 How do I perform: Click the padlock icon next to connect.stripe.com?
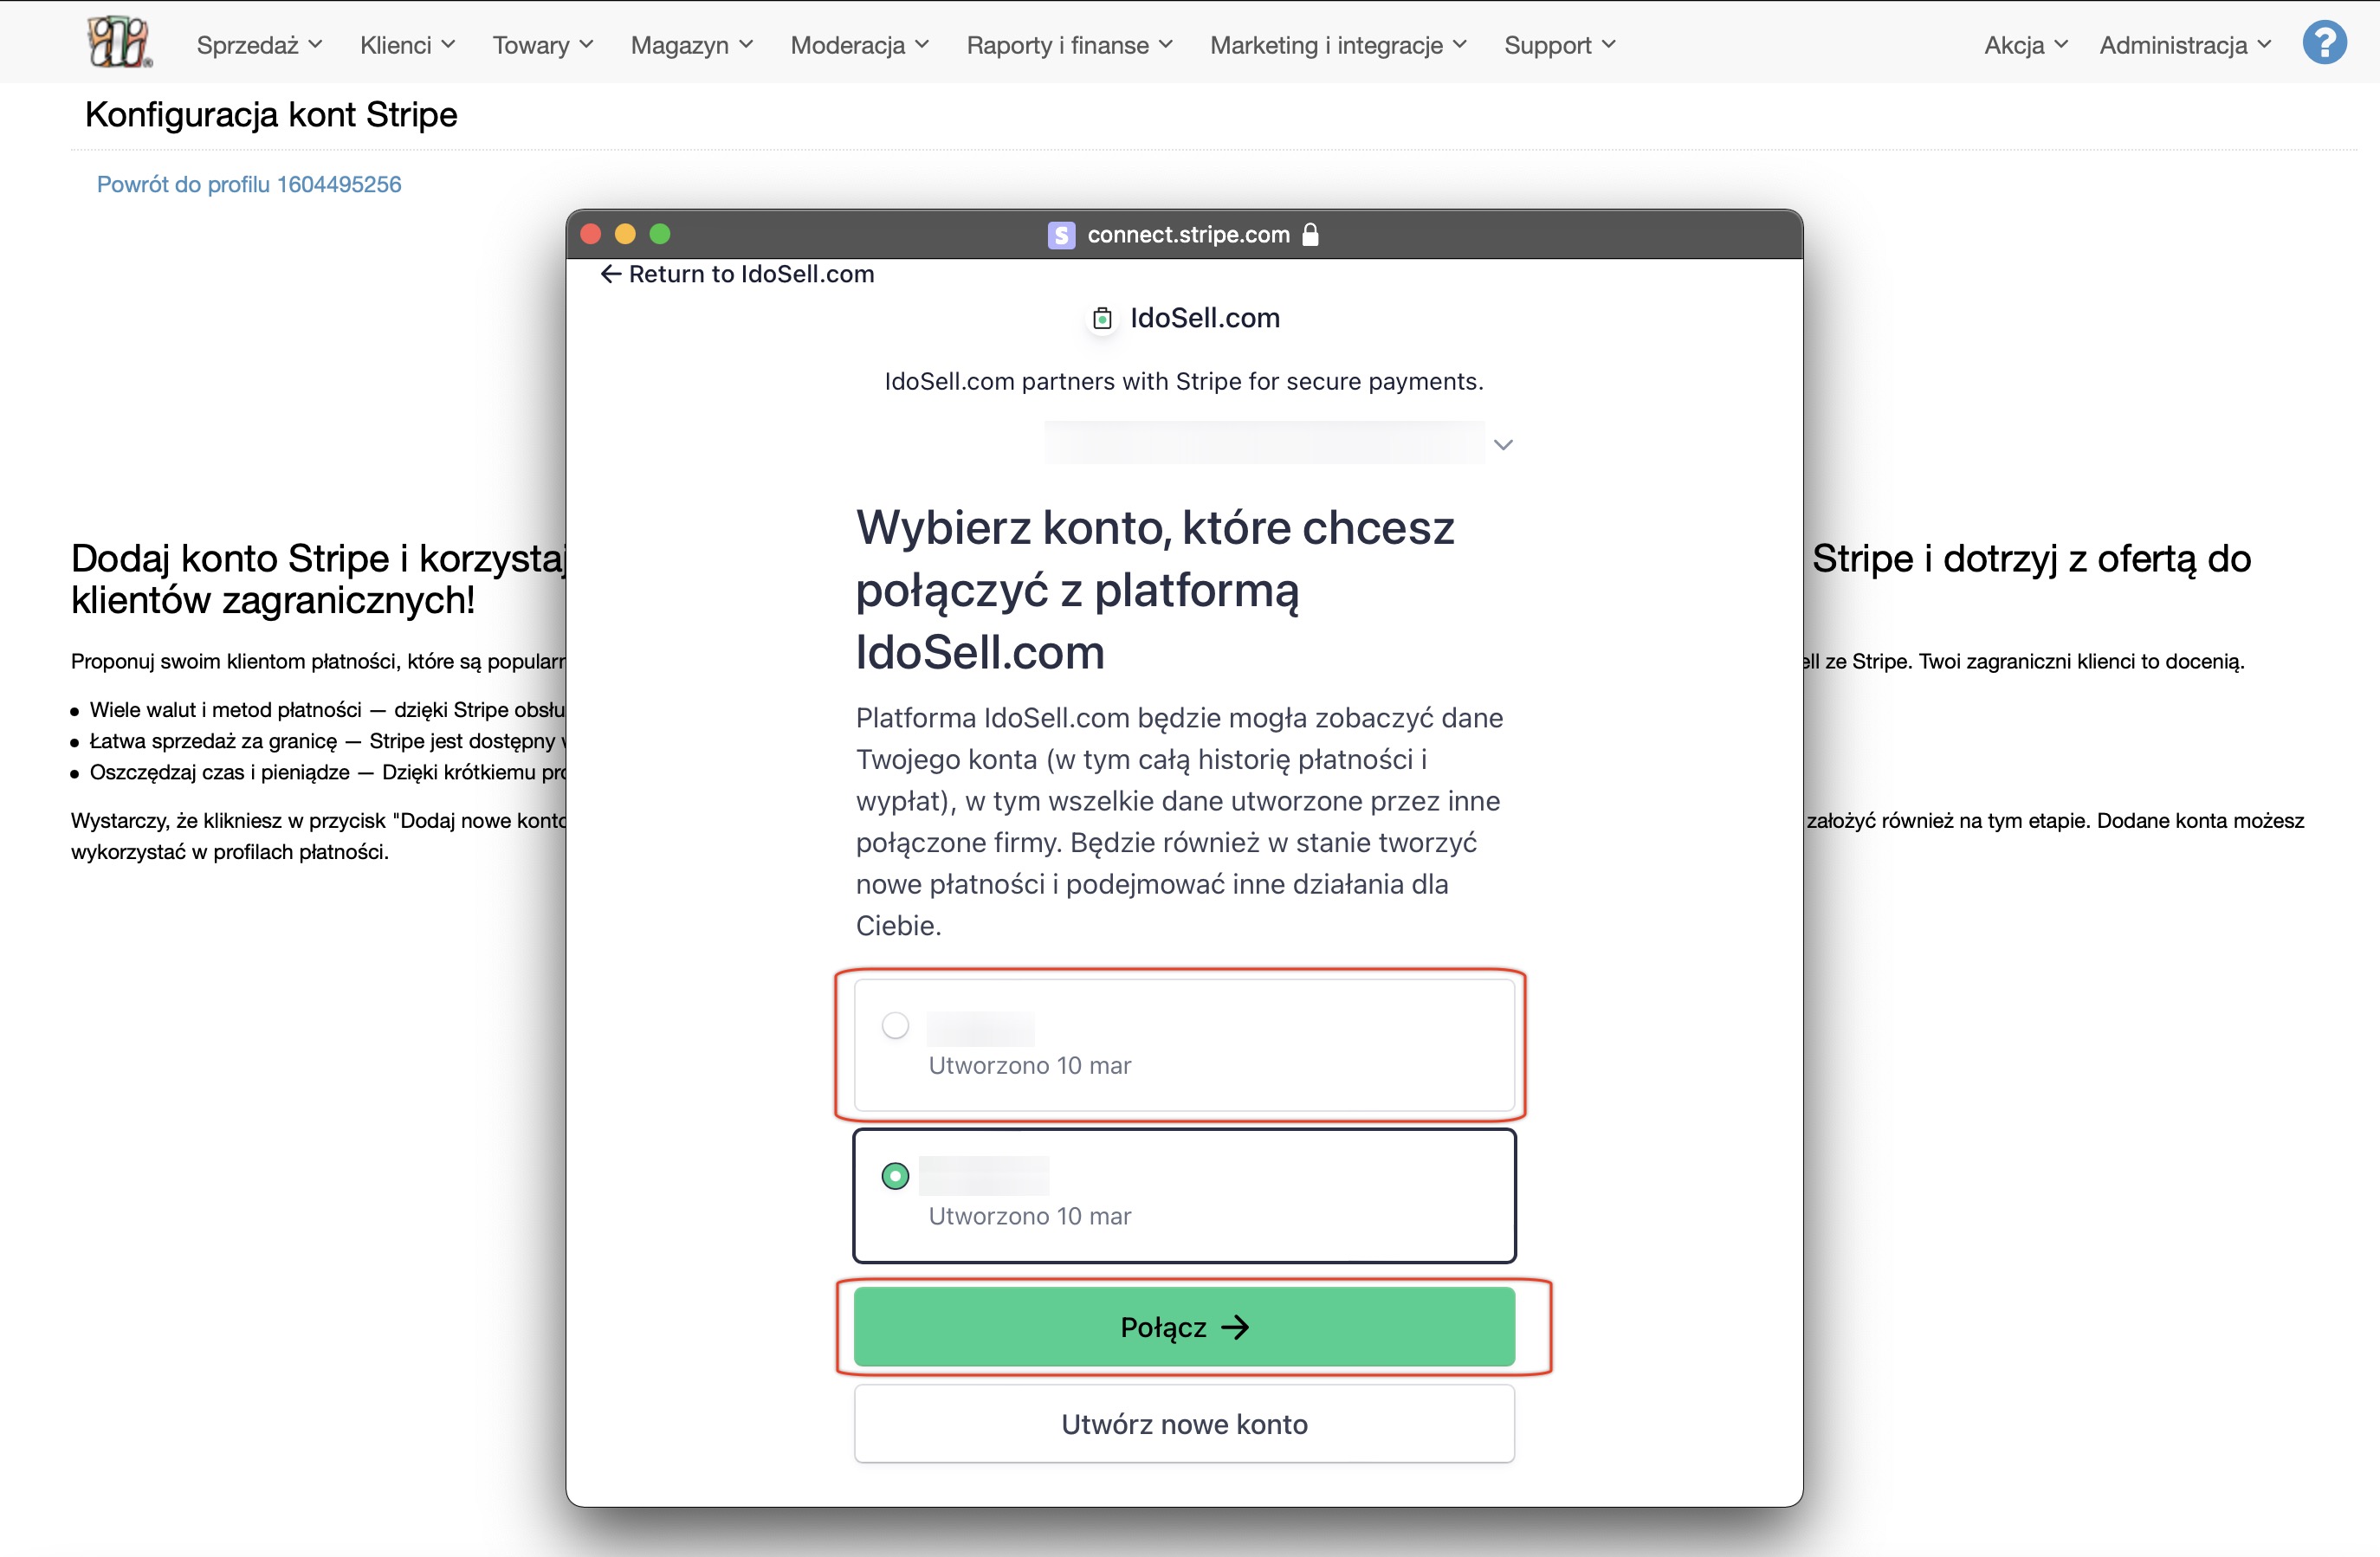[x=1310, y=235]
